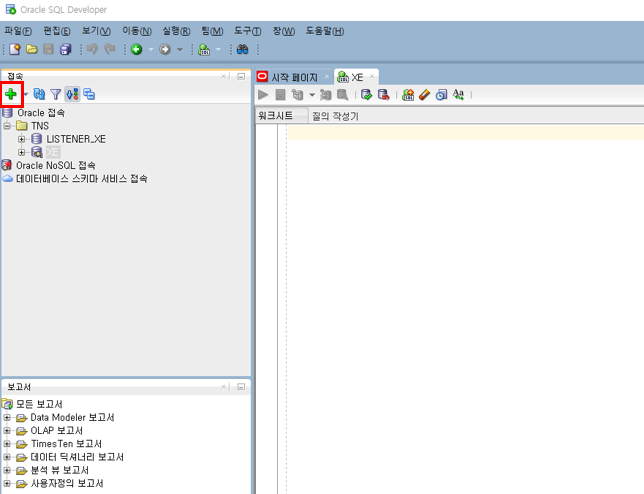The height and width of the screenshot is (494, 644).
Task: Select the LISTENER_XE connection
Action: coord(76,139)
